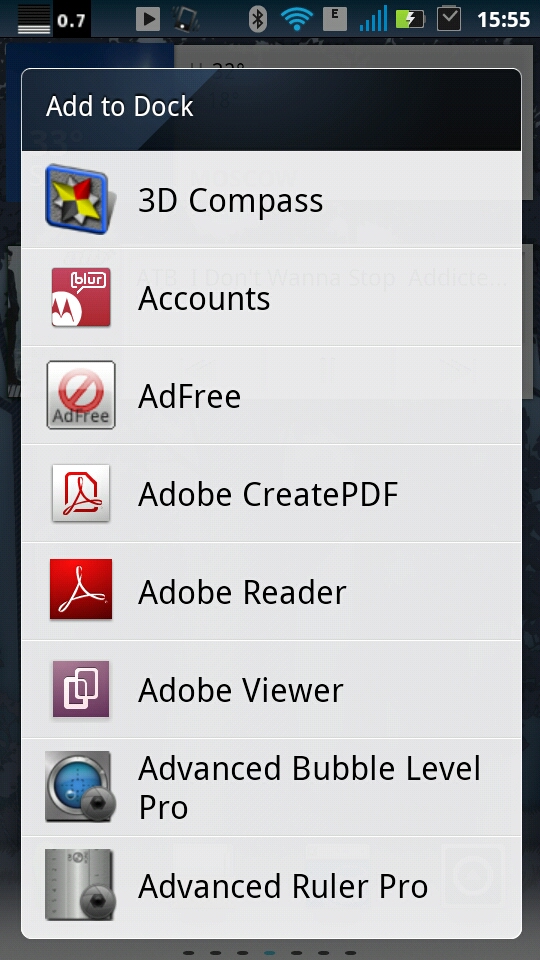Tap the 3D Compass app icon
Screen dimensions: 540x960
pyautogui.click(x=80, y=199)
